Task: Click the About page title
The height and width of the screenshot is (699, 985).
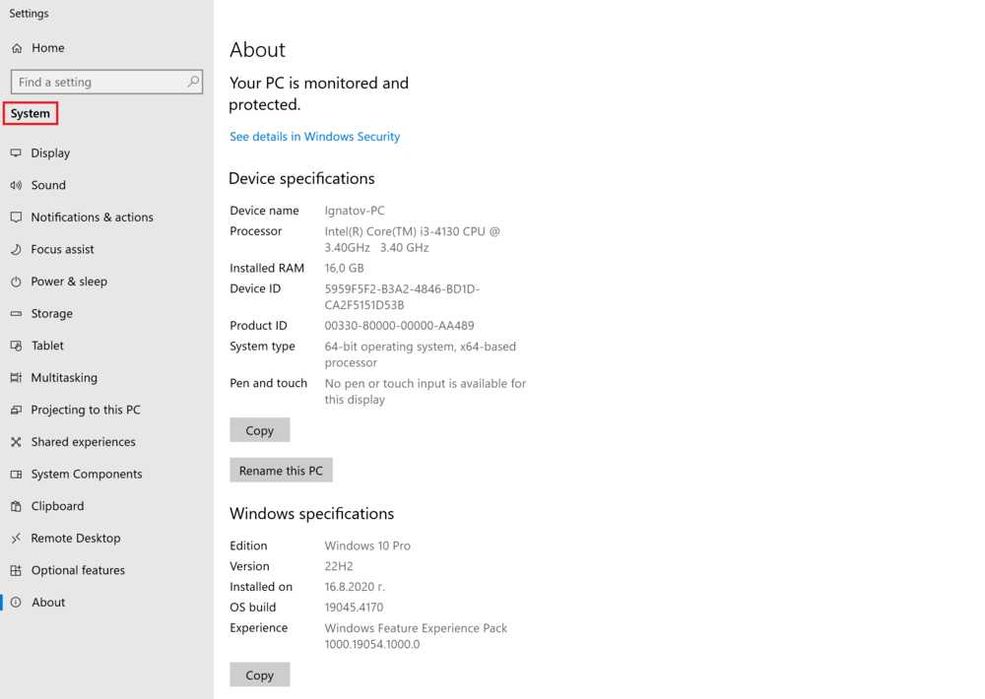Action: point(258,50)
